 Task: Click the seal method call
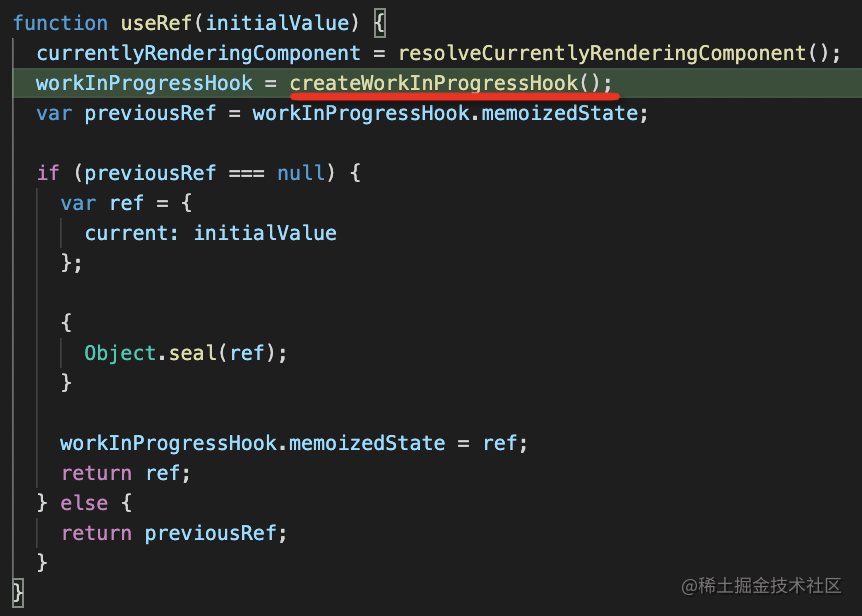click(192, 353)
